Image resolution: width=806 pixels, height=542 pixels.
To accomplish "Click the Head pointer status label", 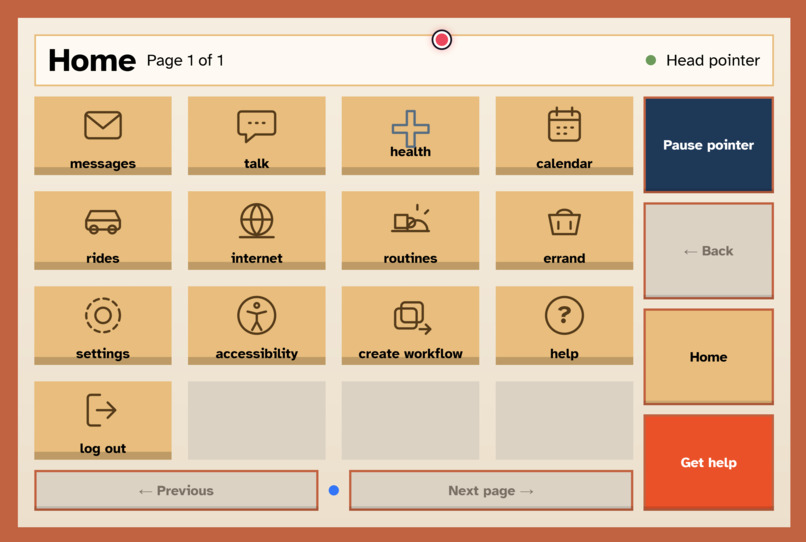I will (x=712, y=61).
